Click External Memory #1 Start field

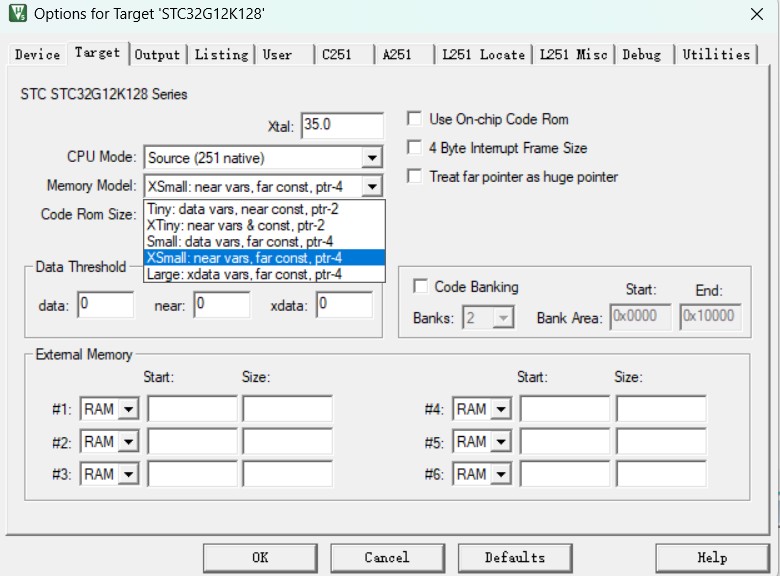point(193,409)
